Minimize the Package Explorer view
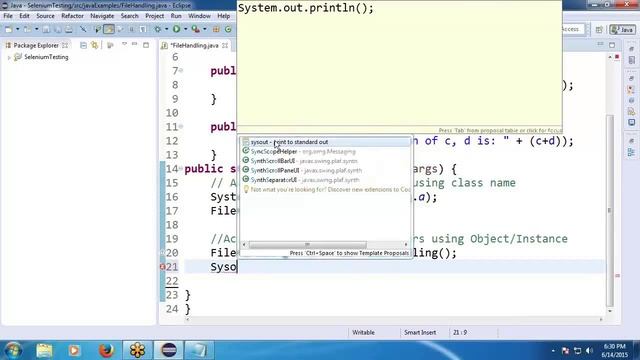Screen dimensions: 640x360 click(135, 44)
